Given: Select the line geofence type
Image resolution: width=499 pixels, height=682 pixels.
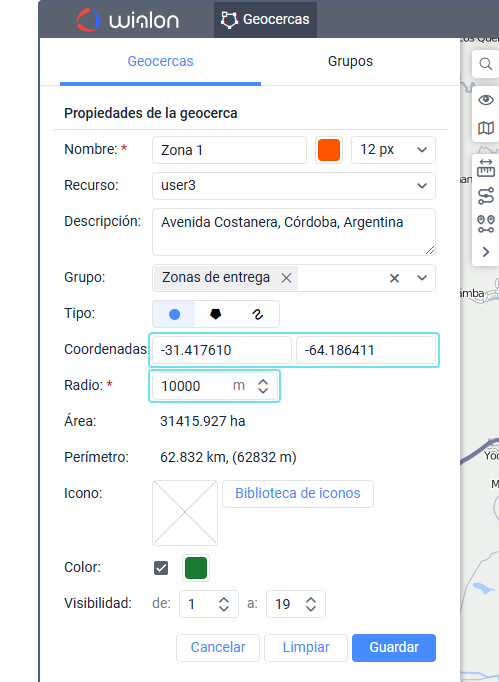Looking at the screenshot, I should click(257, 314).
